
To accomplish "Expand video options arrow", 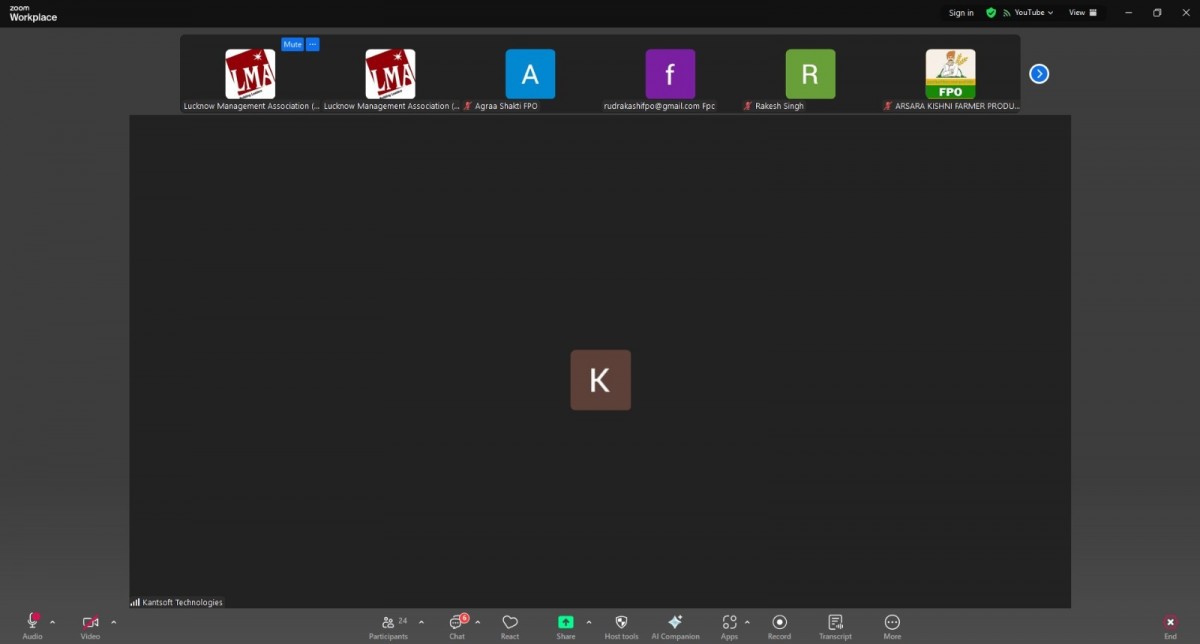I will [x=113, y=622].
